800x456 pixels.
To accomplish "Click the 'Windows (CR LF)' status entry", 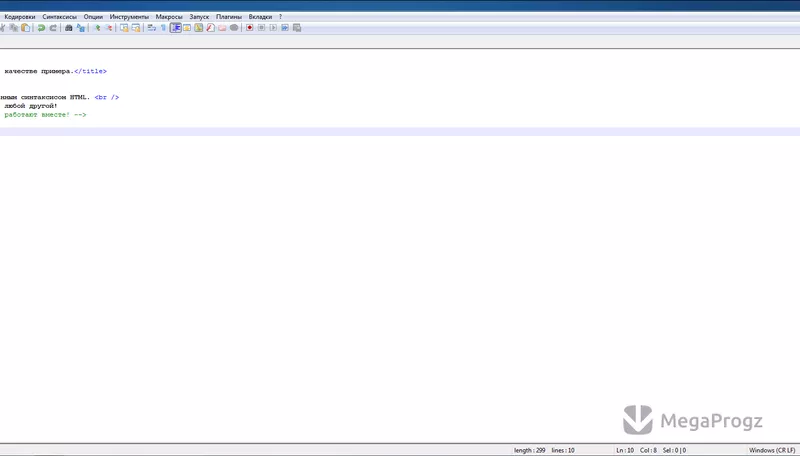I will click(x=772, y=450).
